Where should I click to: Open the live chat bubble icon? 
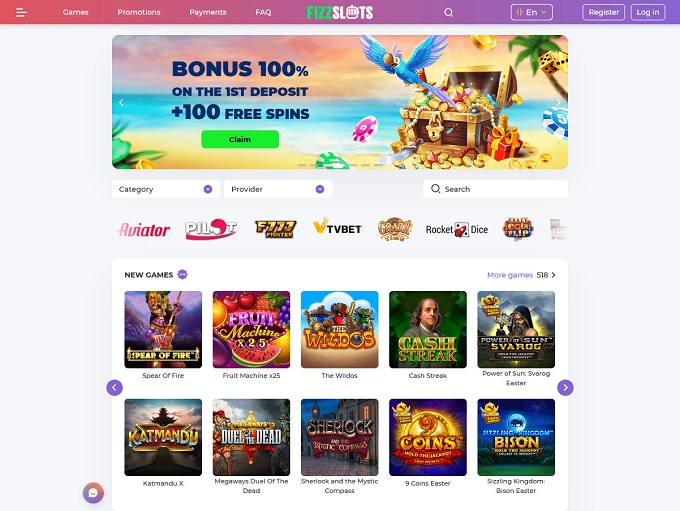point(93,493)
